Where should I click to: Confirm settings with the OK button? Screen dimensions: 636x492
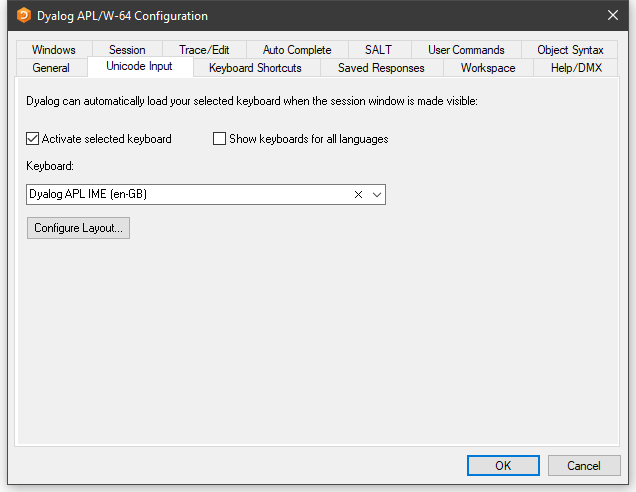(x=503, y=466)
